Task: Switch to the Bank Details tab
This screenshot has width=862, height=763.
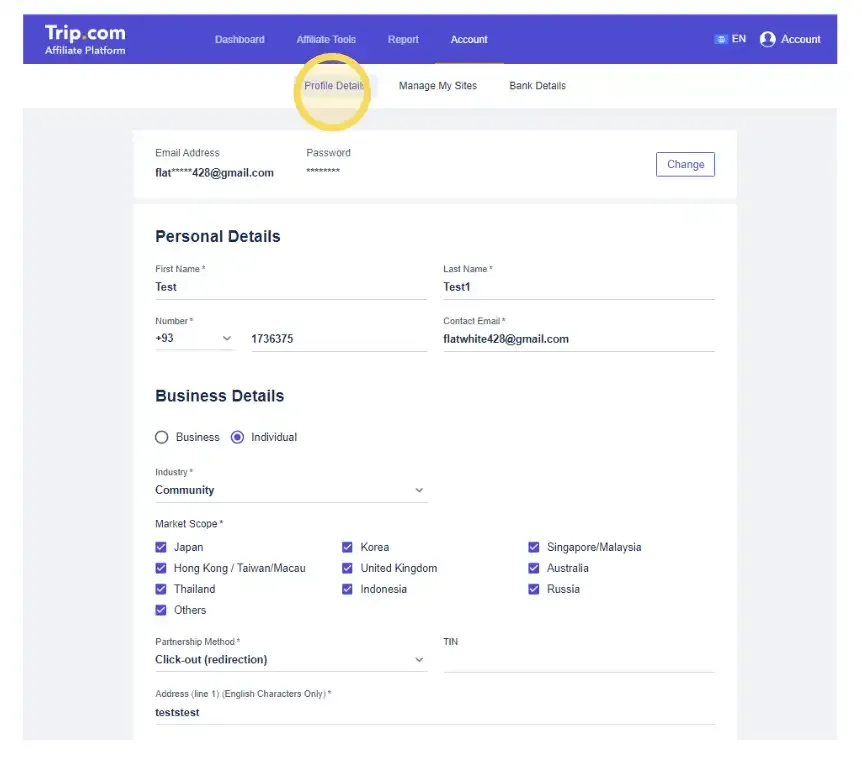Action: click(x=537, y=86)
